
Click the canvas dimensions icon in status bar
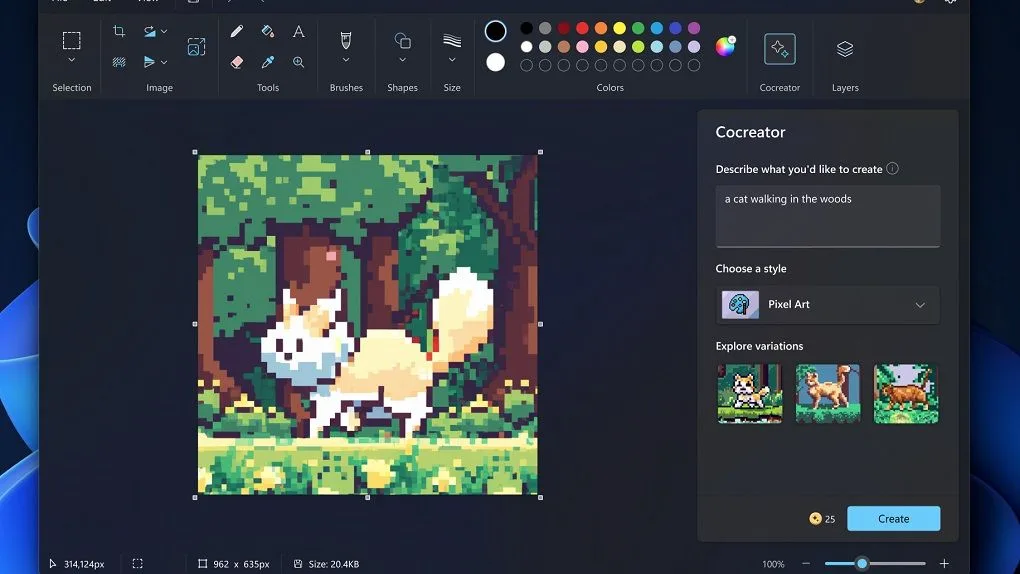click(202, 564)
